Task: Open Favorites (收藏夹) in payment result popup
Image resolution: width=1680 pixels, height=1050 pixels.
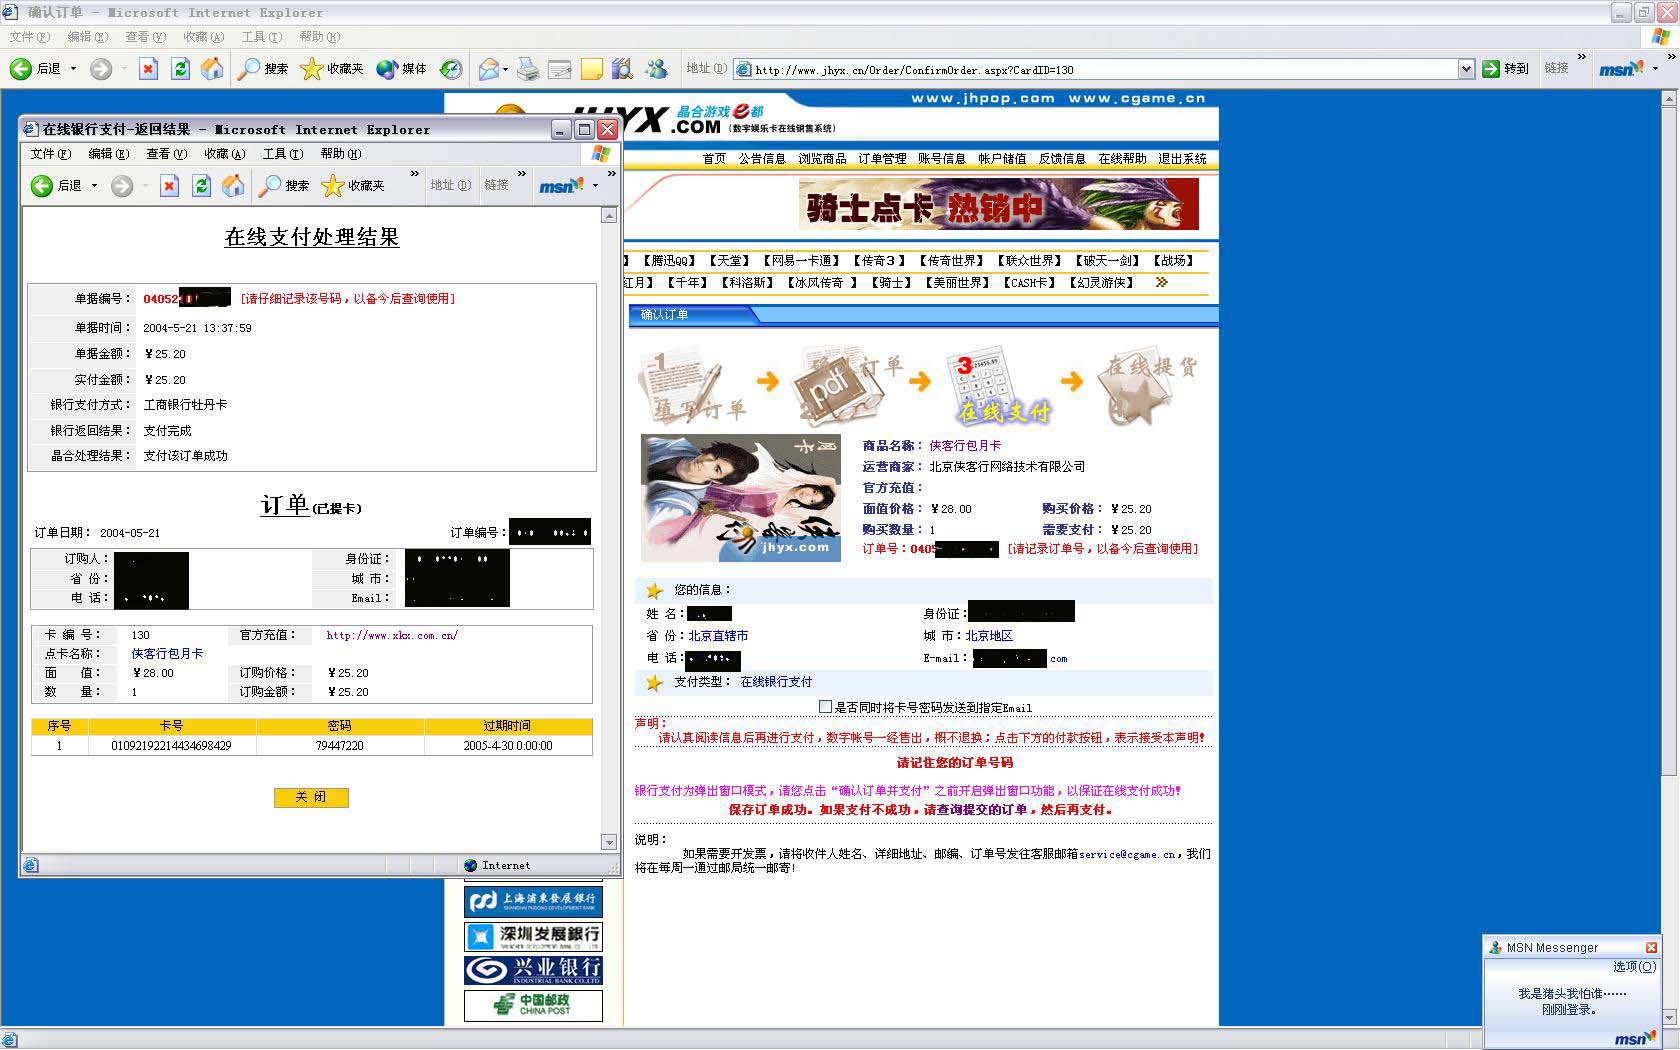Action: (x=353, y=185)
